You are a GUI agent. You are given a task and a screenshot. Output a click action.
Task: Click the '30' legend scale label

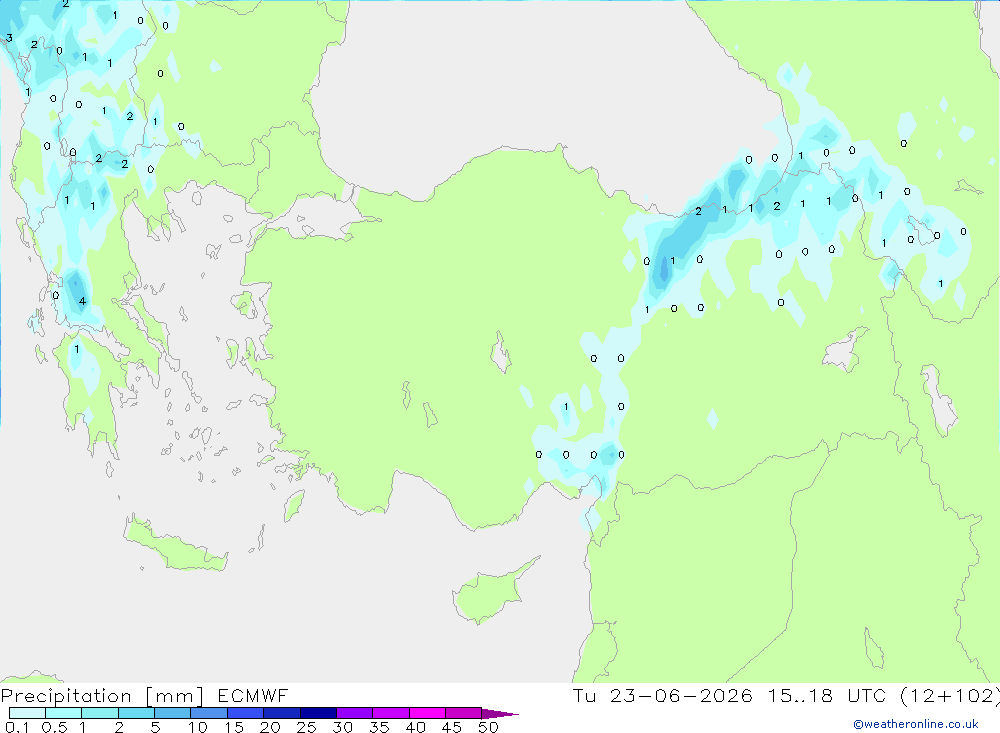(342, 727)
